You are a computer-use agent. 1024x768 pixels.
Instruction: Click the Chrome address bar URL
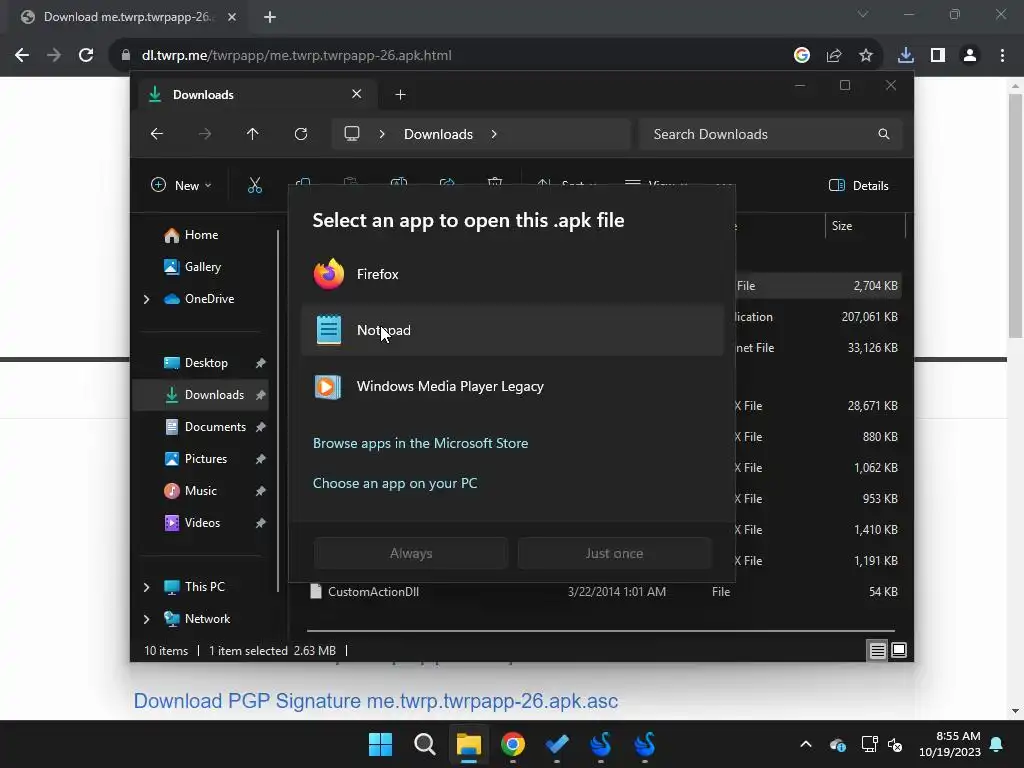(296, 56)
